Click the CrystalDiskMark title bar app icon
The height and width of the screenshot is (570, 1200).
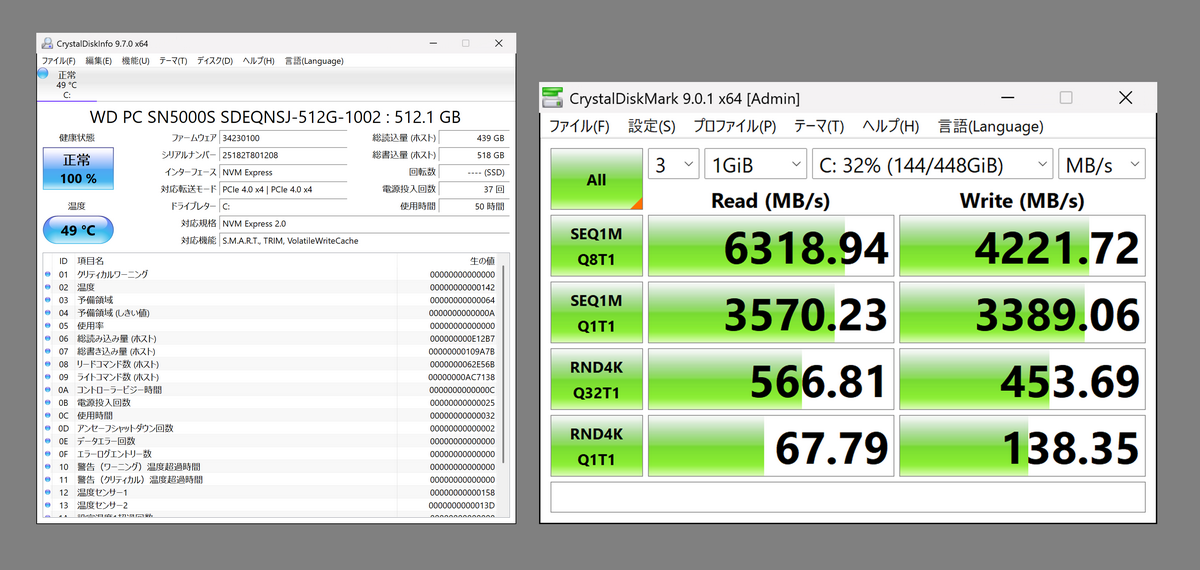click(552, 98)
